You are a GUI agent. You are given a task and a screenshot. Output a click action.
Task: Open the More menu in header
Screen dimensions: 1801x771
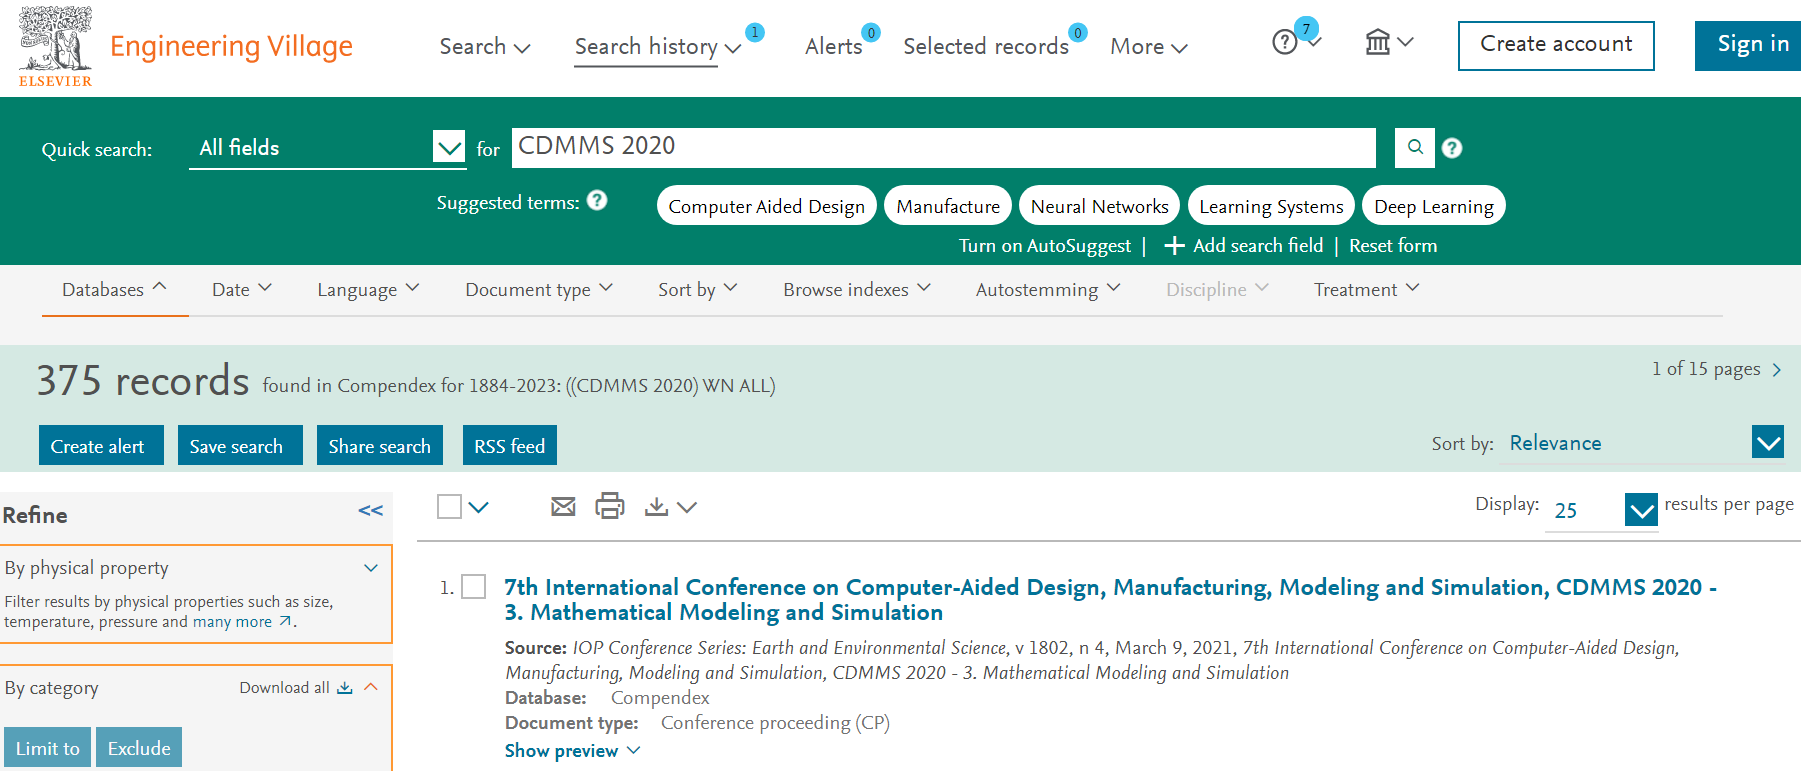[1149, 46]
